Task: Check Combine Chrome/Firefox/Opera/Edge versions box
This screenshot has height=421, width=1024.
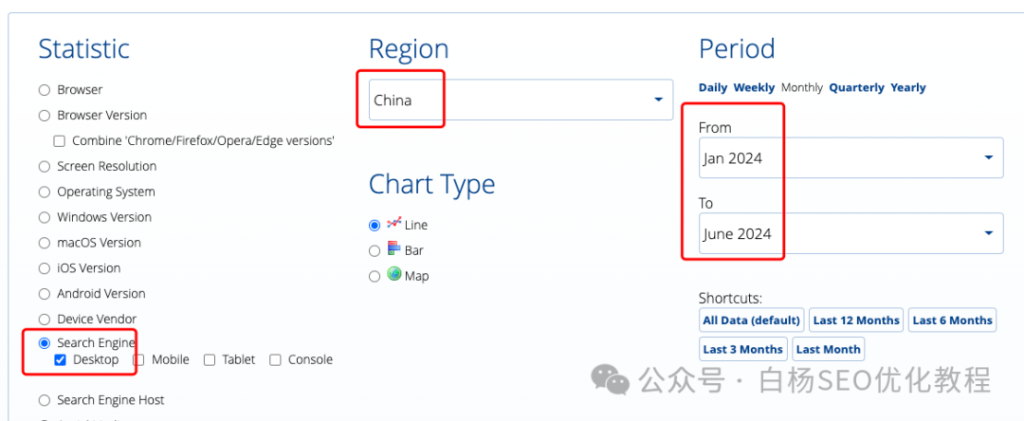Action: (x=59, y=140)
